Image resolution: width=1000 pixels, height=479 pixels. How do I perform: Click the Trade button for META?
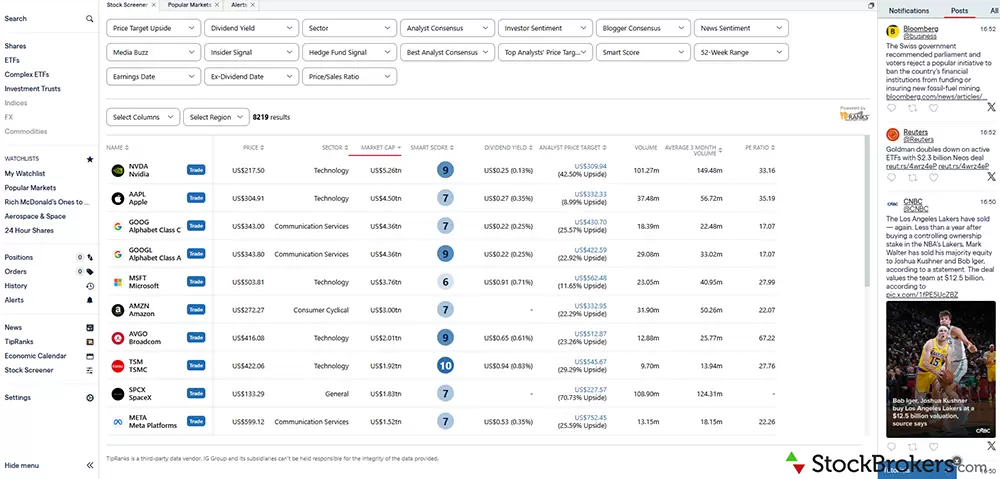click(196, 421)
